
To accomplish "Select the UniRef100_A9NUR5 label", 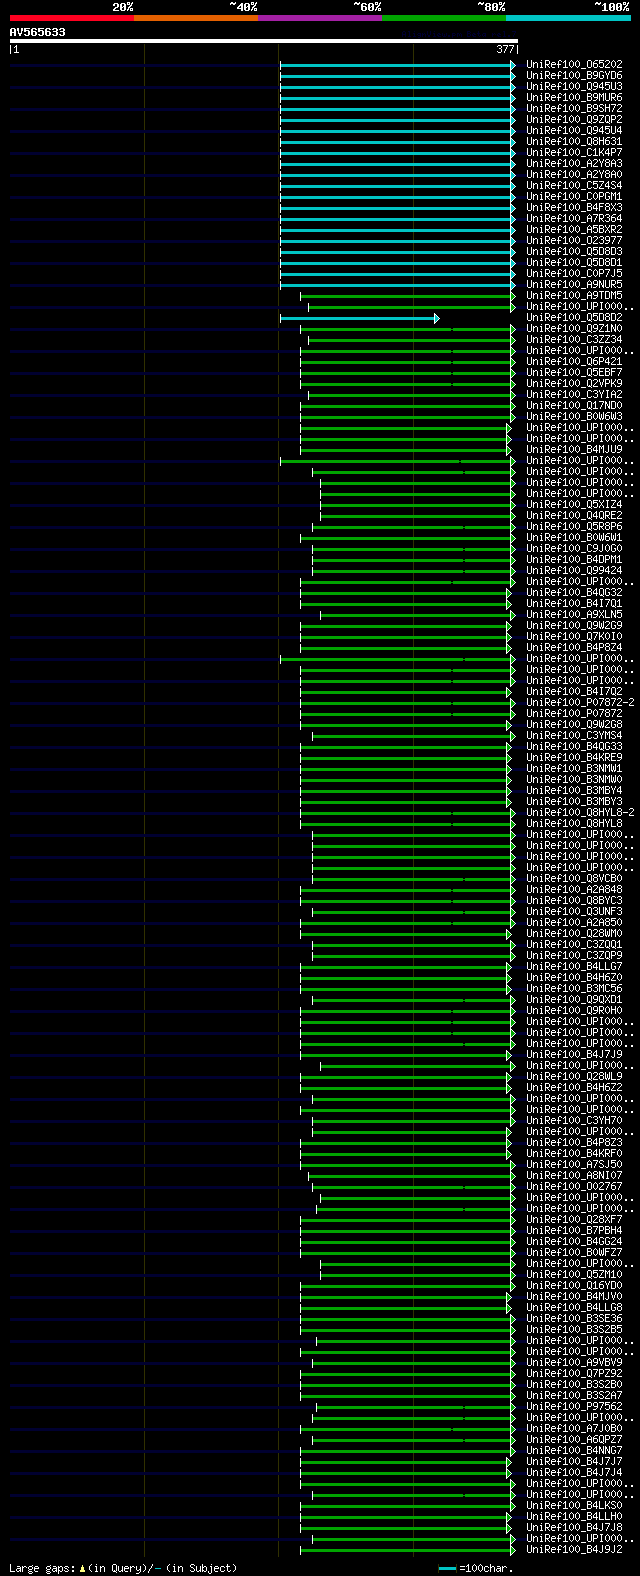I will (574, 285).
